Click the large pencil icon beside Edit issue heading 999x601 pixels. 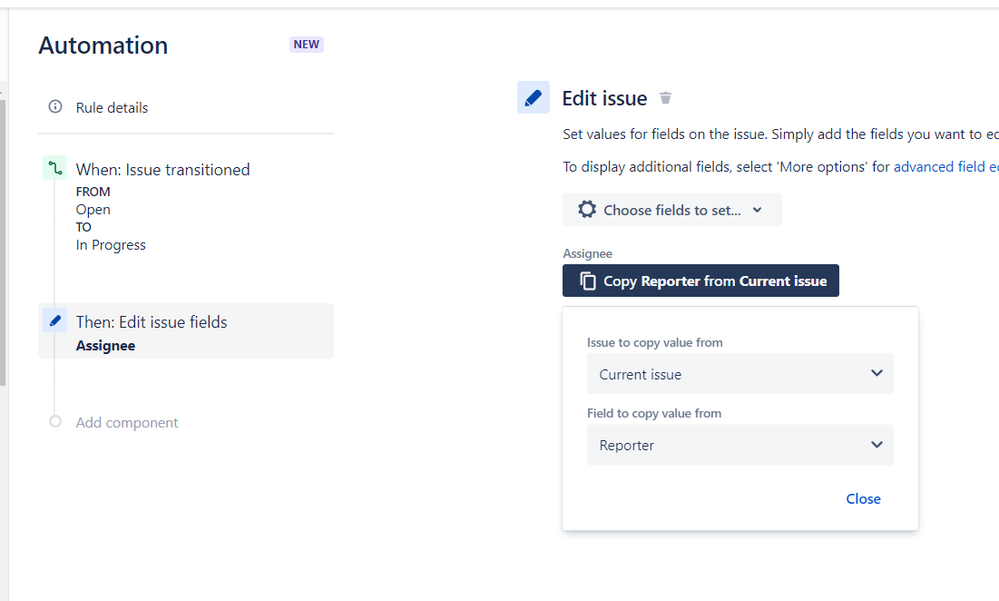533,98
